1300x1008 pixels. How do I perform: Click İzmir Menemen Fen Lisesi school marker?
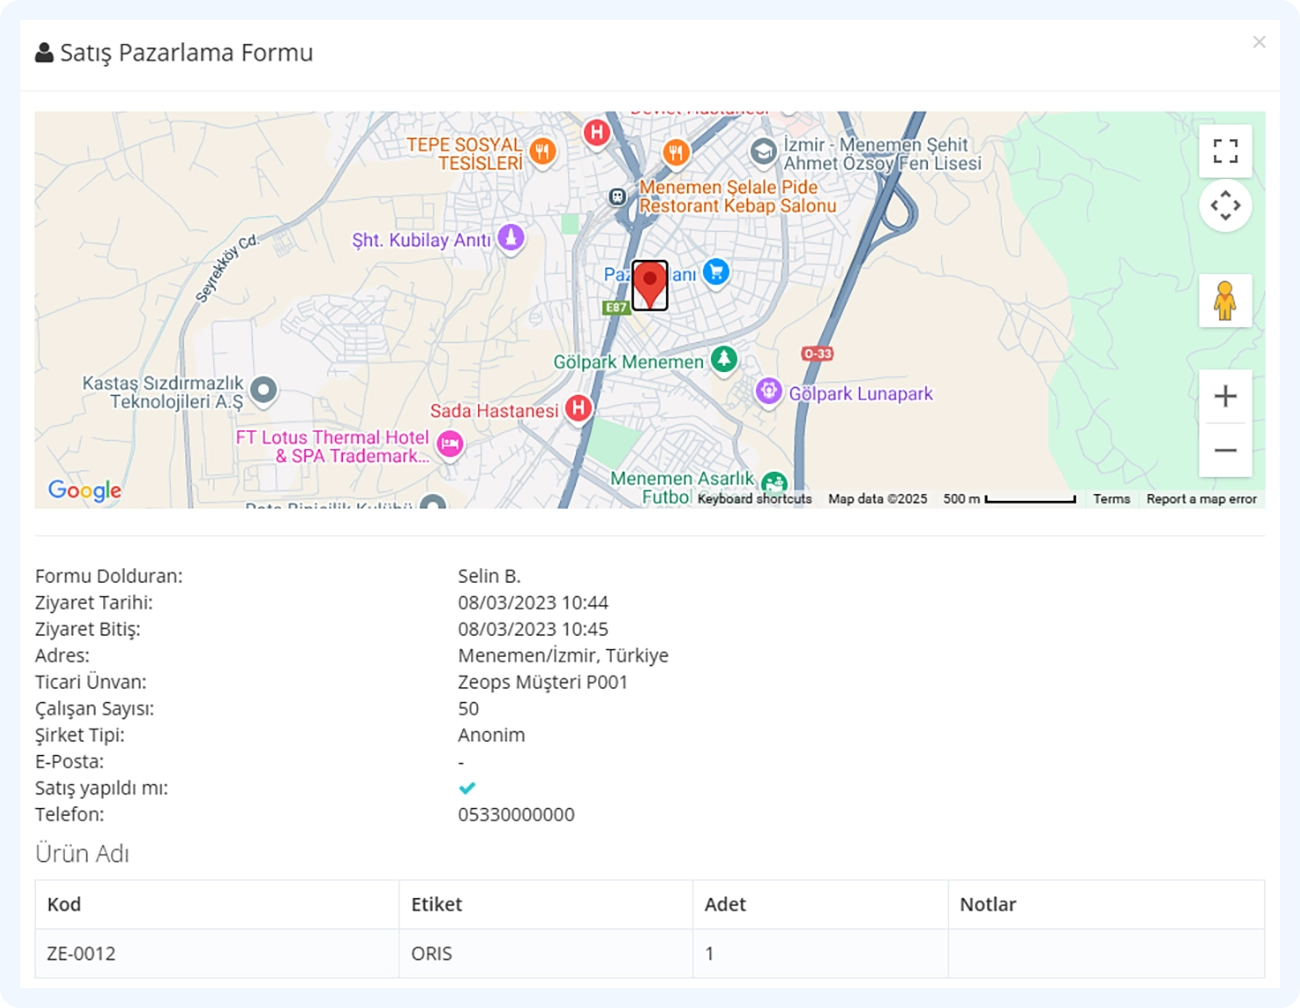pyautogui.click(x=764, y=152)
